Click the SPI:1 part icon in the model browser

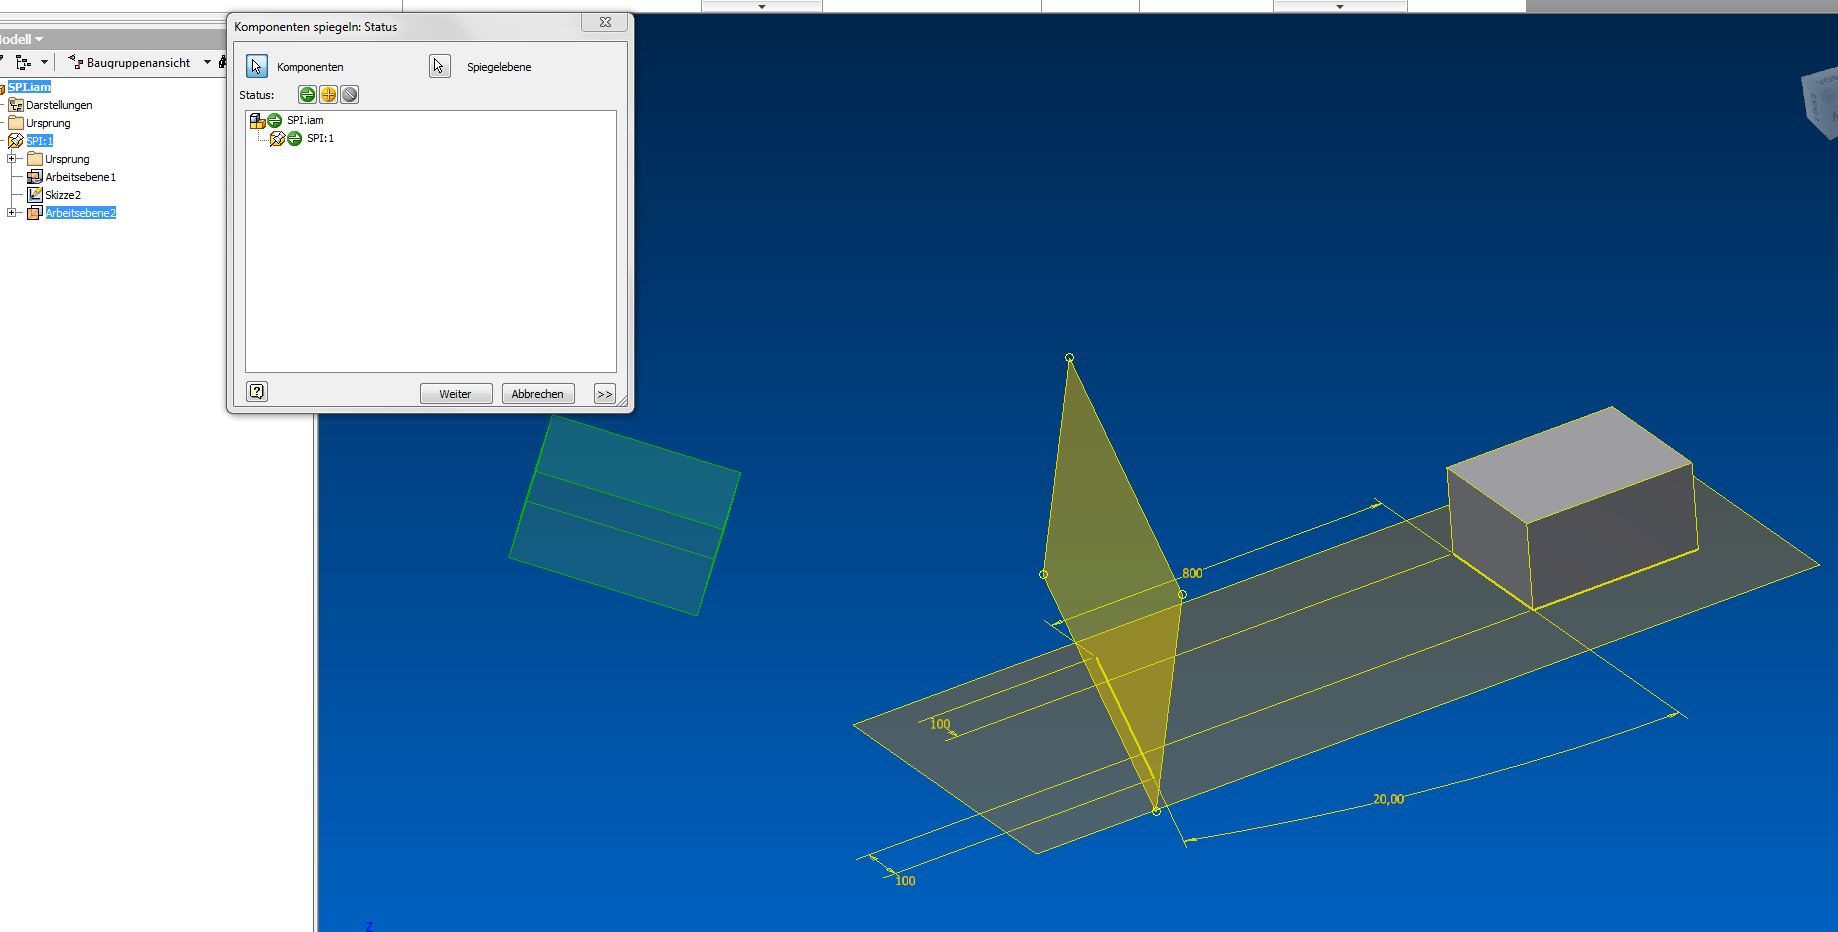(16, 141)
